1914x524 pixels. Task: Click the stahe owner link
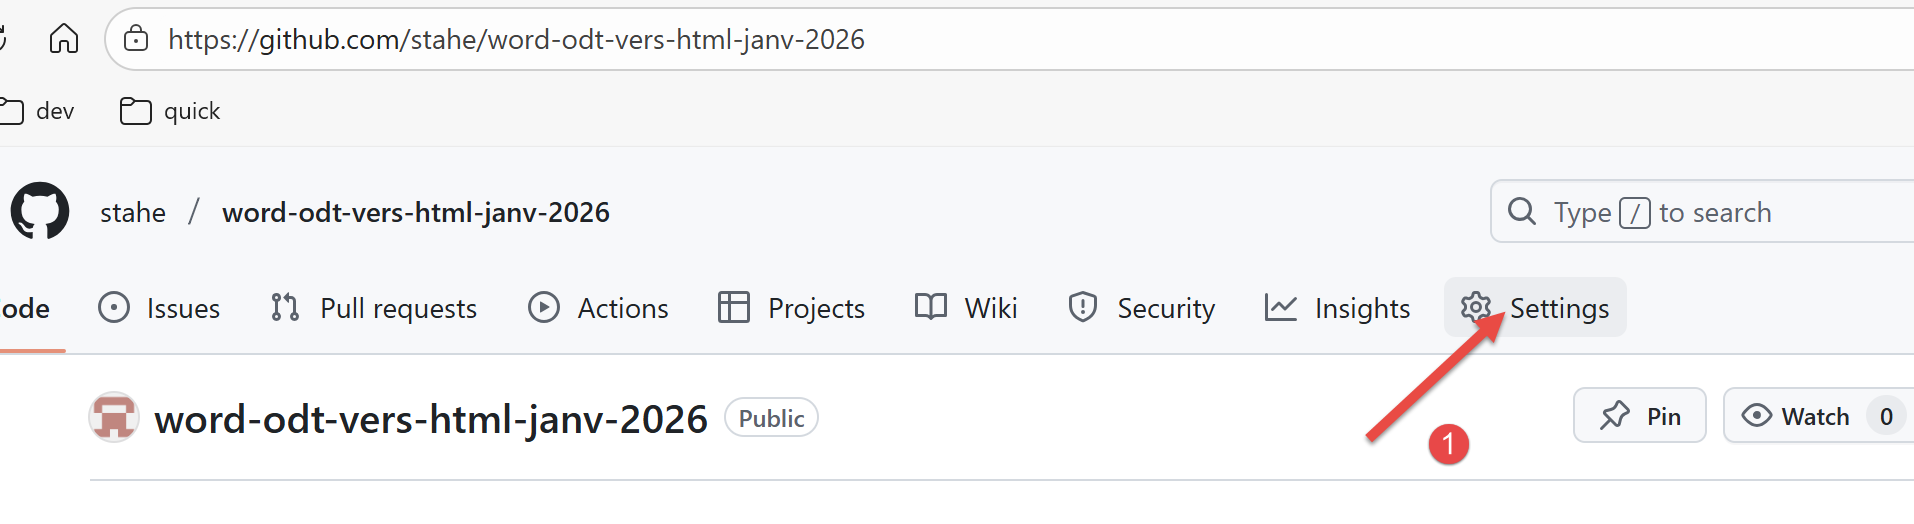pyautogui.click(x=133, y=212)
